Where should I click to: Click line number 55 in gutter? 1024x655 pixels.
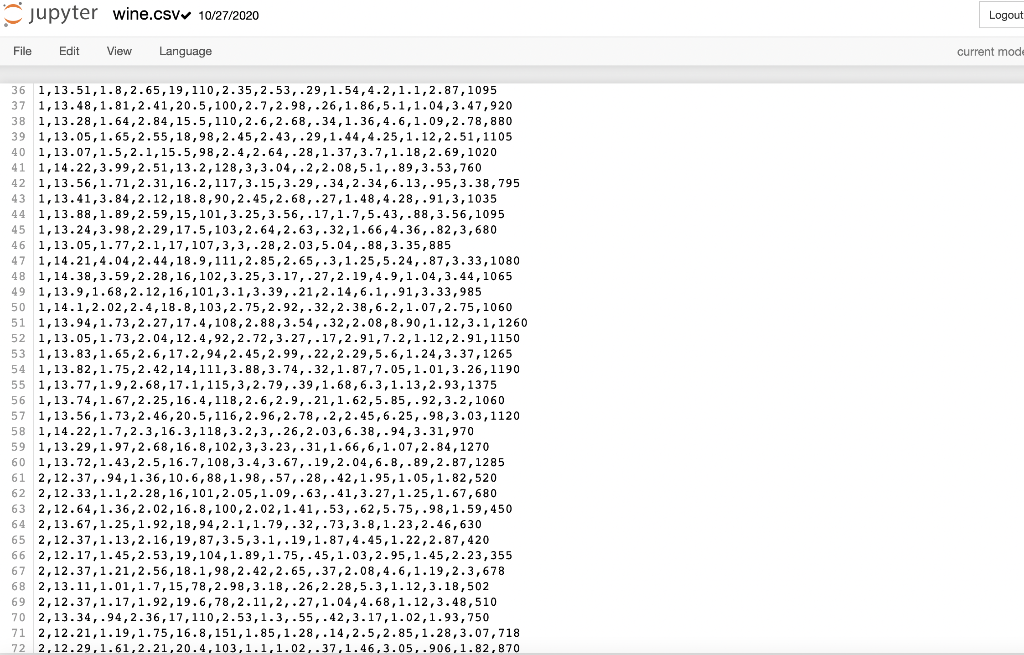click(x=18, y=385)
